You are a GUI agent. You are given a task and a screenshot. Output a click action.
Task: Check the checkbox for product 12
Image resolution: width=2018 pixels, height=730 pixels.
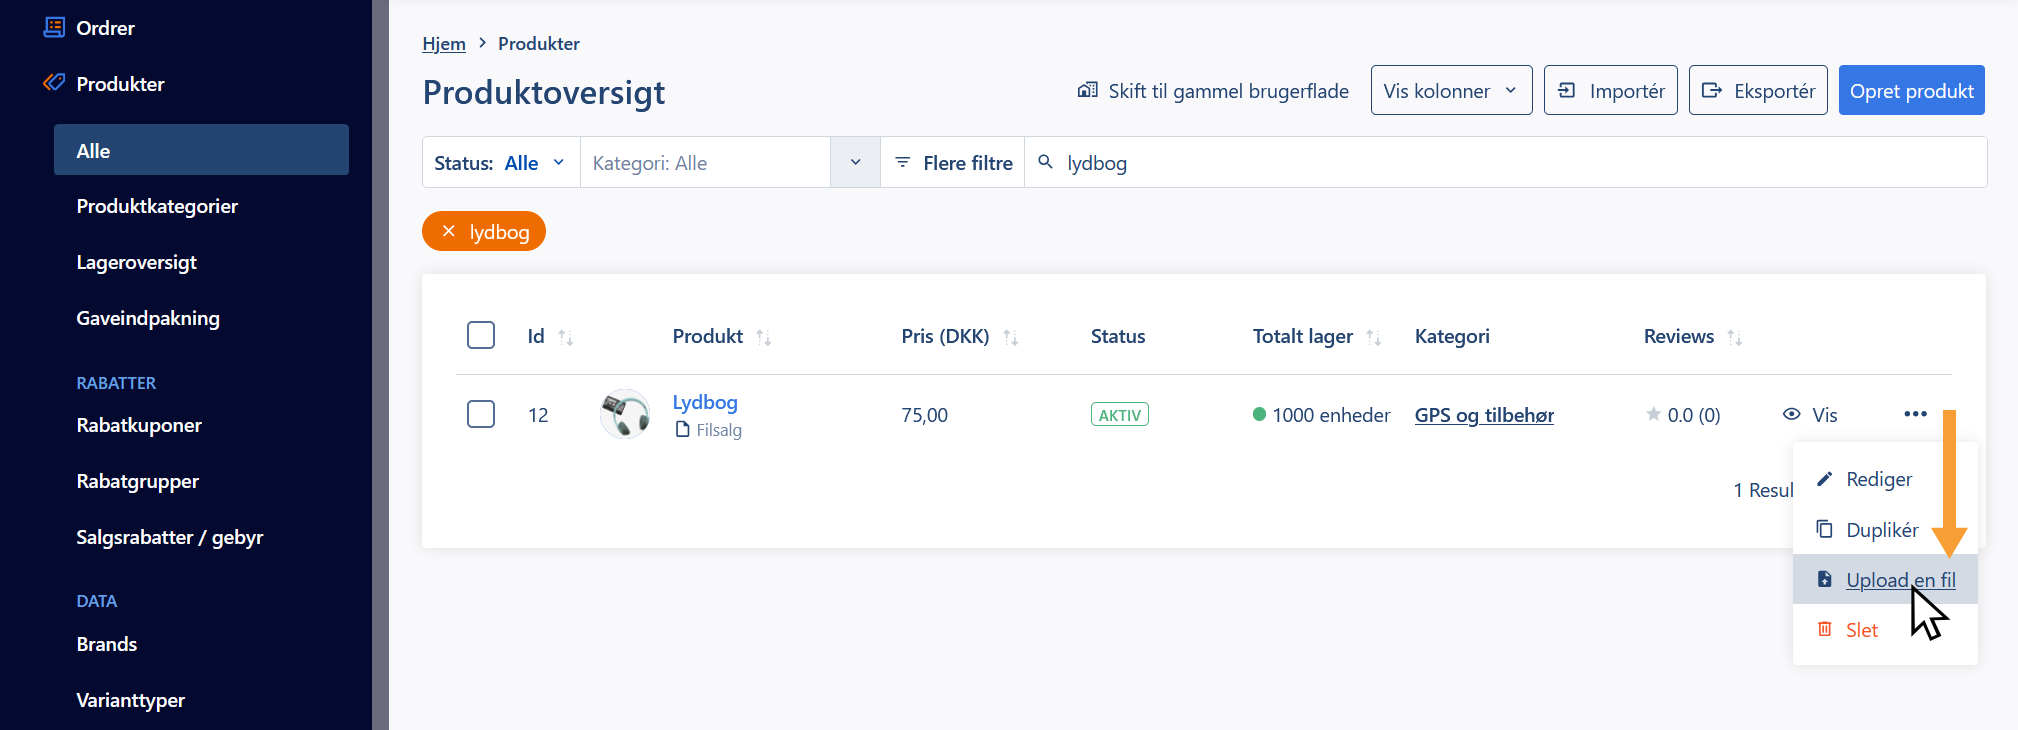(481, 414)
